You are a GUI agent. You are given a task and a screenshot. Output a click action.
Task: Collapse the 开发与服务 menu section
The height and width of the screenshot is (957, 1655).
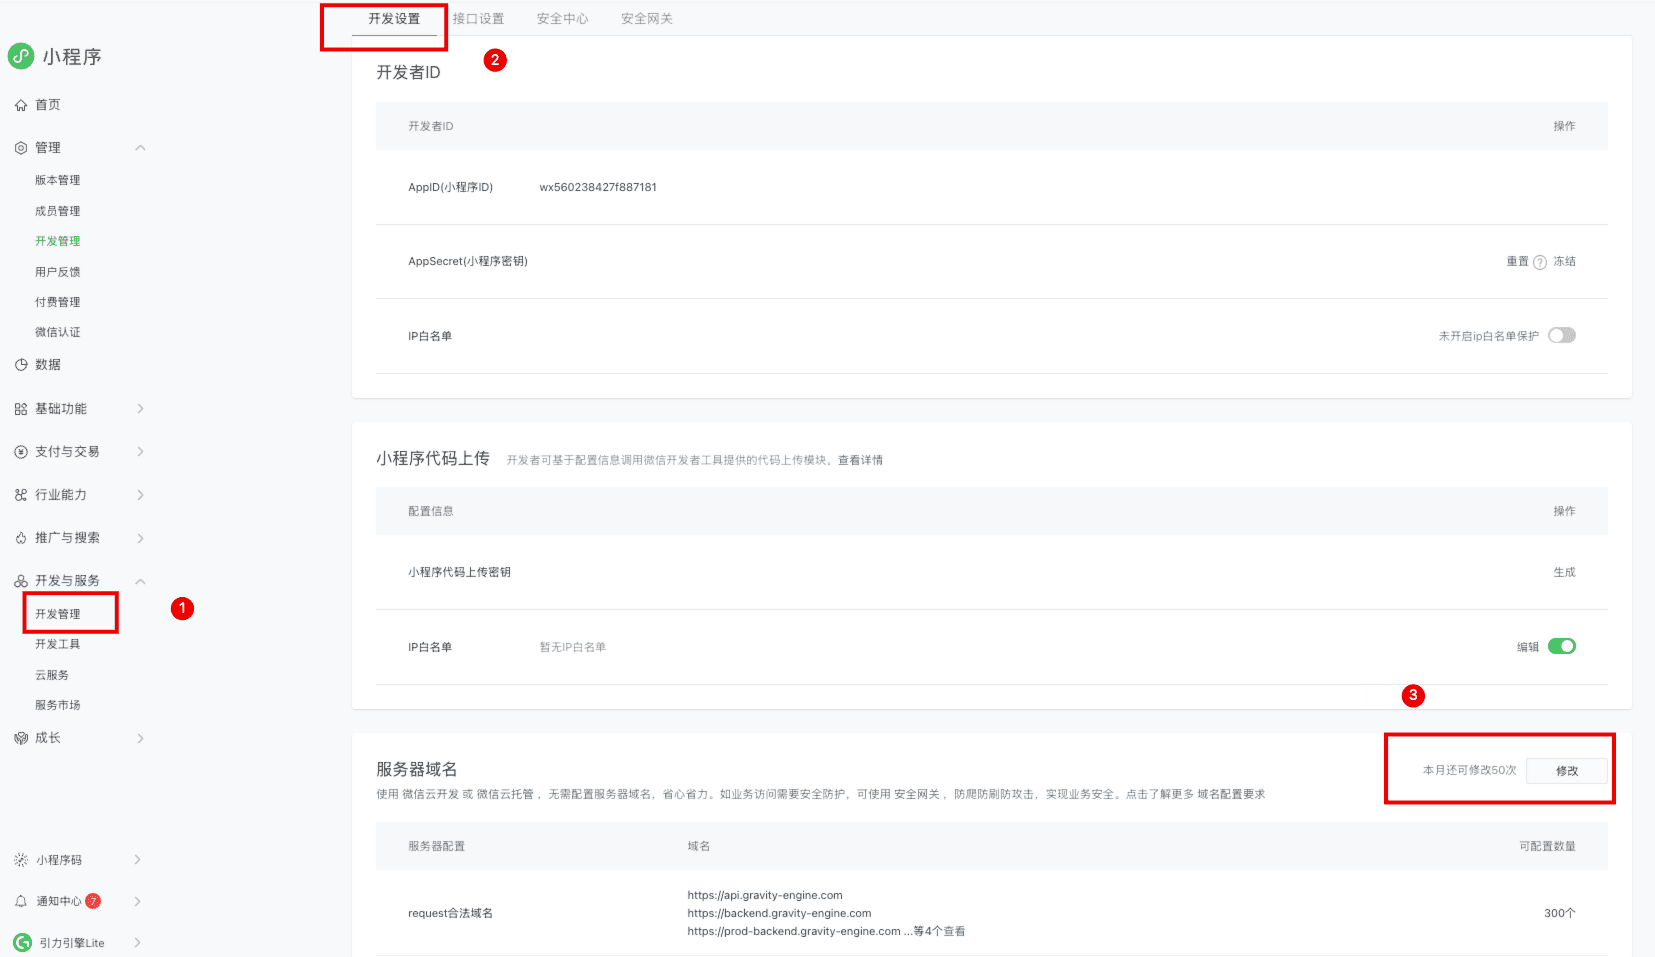click(x=140, y=581)
